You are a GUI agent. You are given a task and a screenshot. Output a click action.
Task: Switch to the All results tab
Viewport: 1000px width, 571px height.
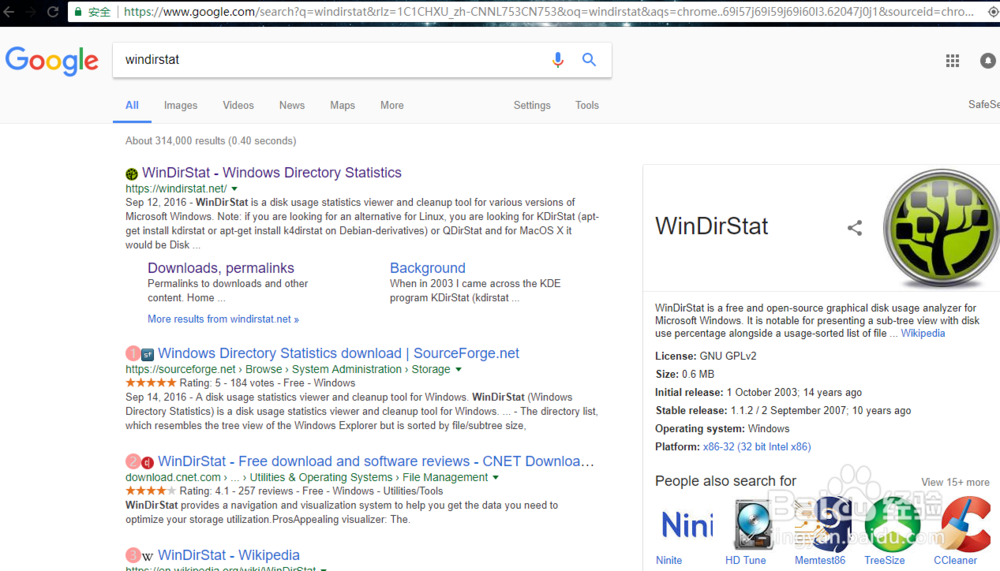tap(132, 105)
